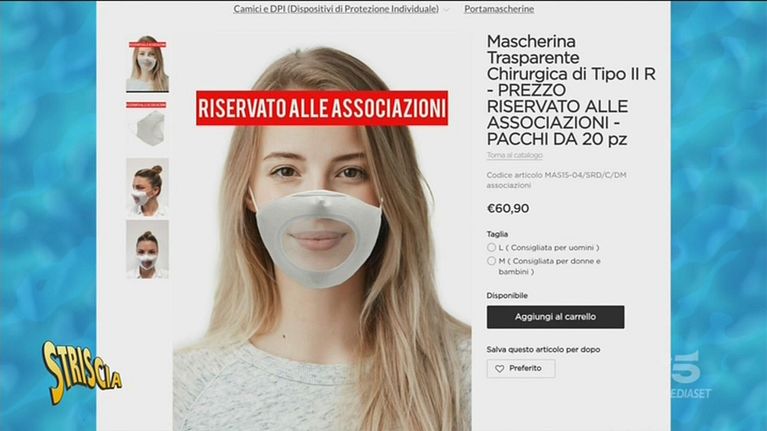The image size is (767, 431).
Task: Click the Preferito button
Action: (521, 368)
